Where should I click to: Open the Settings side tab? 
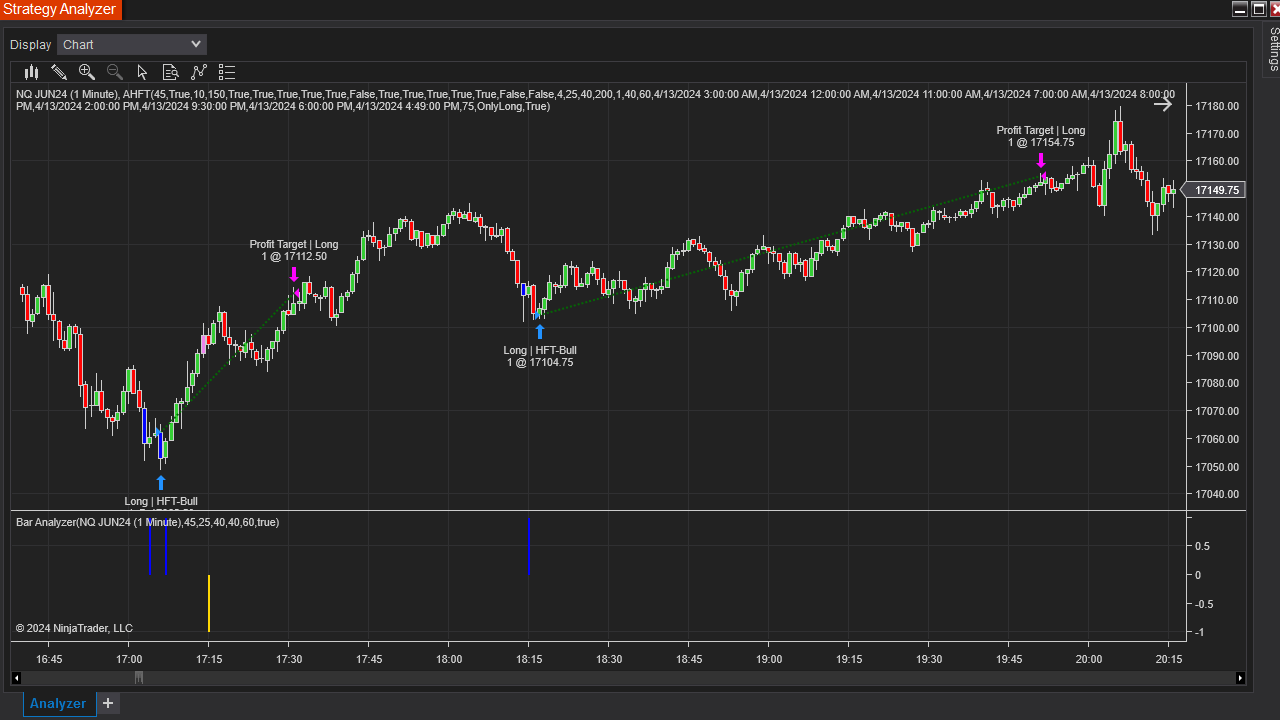1273,49
